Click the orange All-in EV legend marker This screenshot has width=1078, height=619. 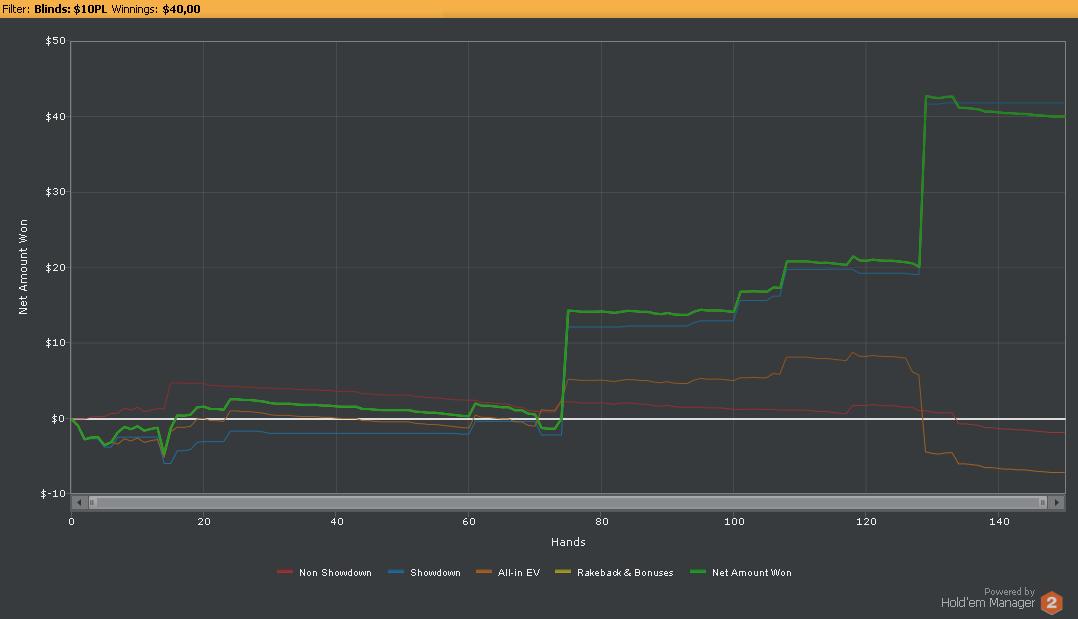click(484, 573)
